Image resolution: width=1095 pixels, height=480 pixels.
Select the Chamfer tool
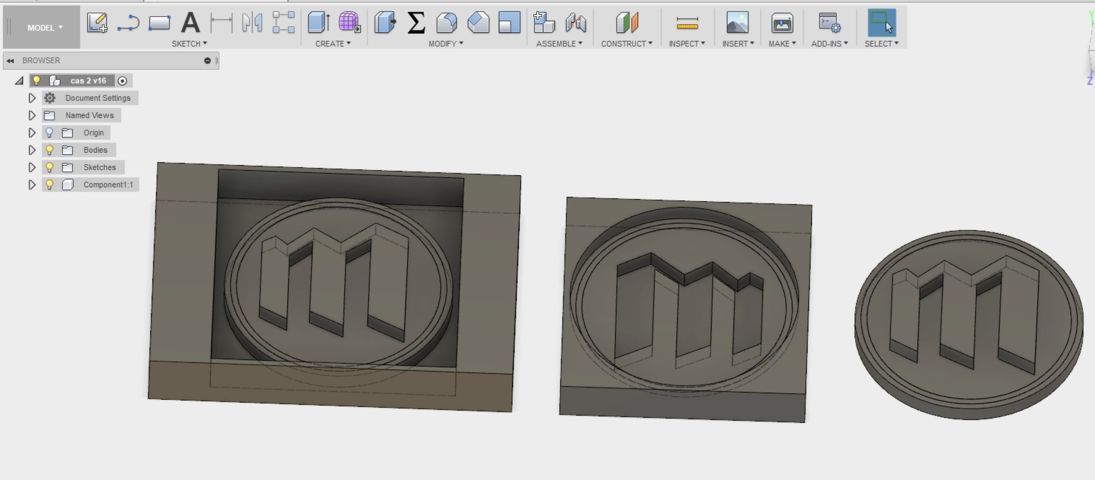point(478,23)
